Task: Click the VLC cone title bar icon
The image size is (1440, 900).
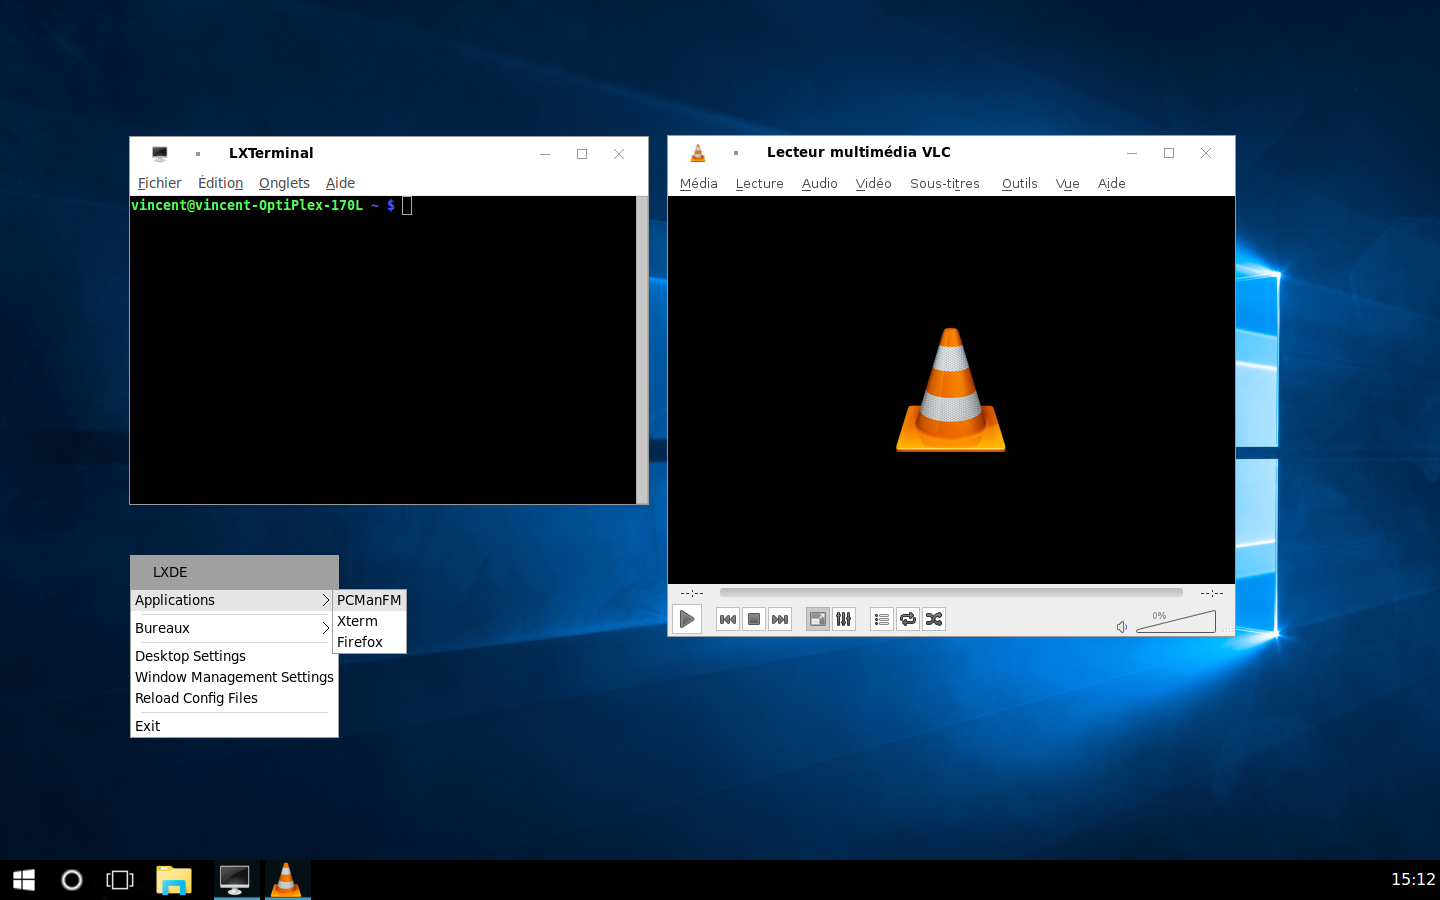Action: 698,152
